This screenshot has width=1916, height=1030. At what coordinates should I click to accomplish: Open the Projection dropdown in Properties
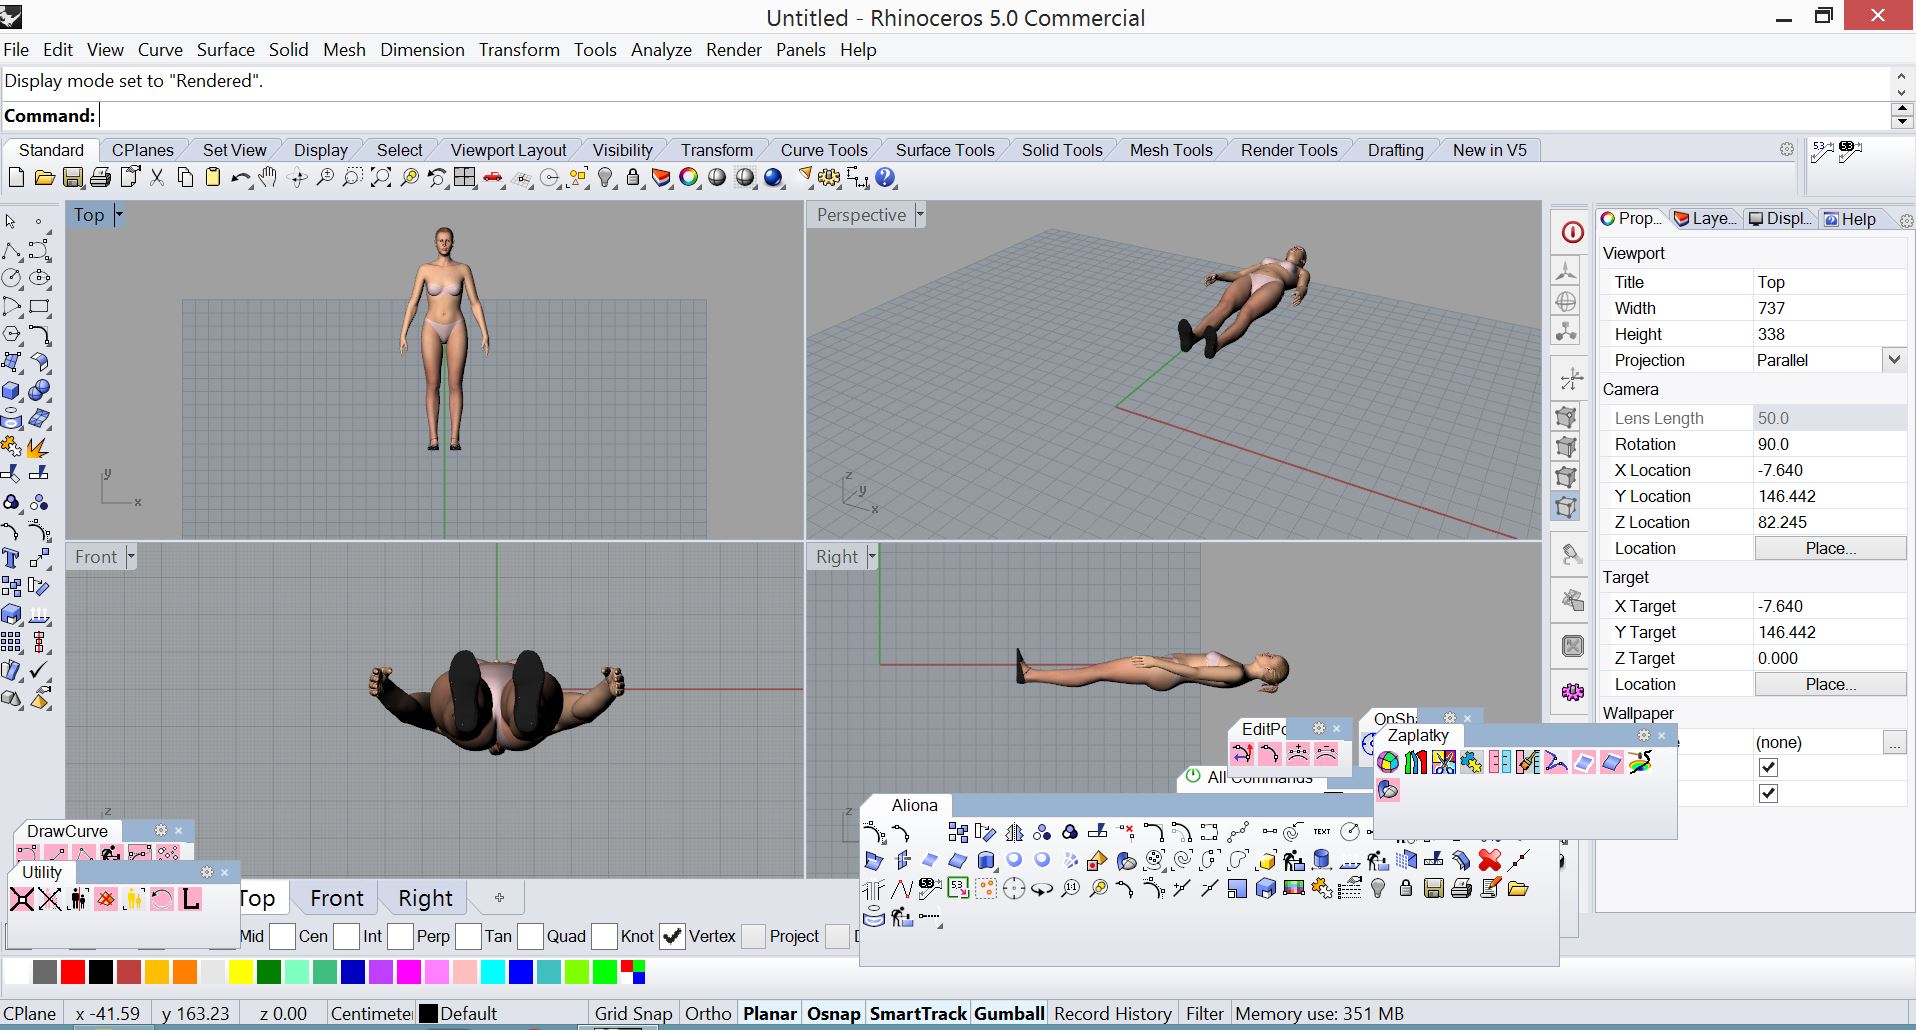[x=1893, y=360]
